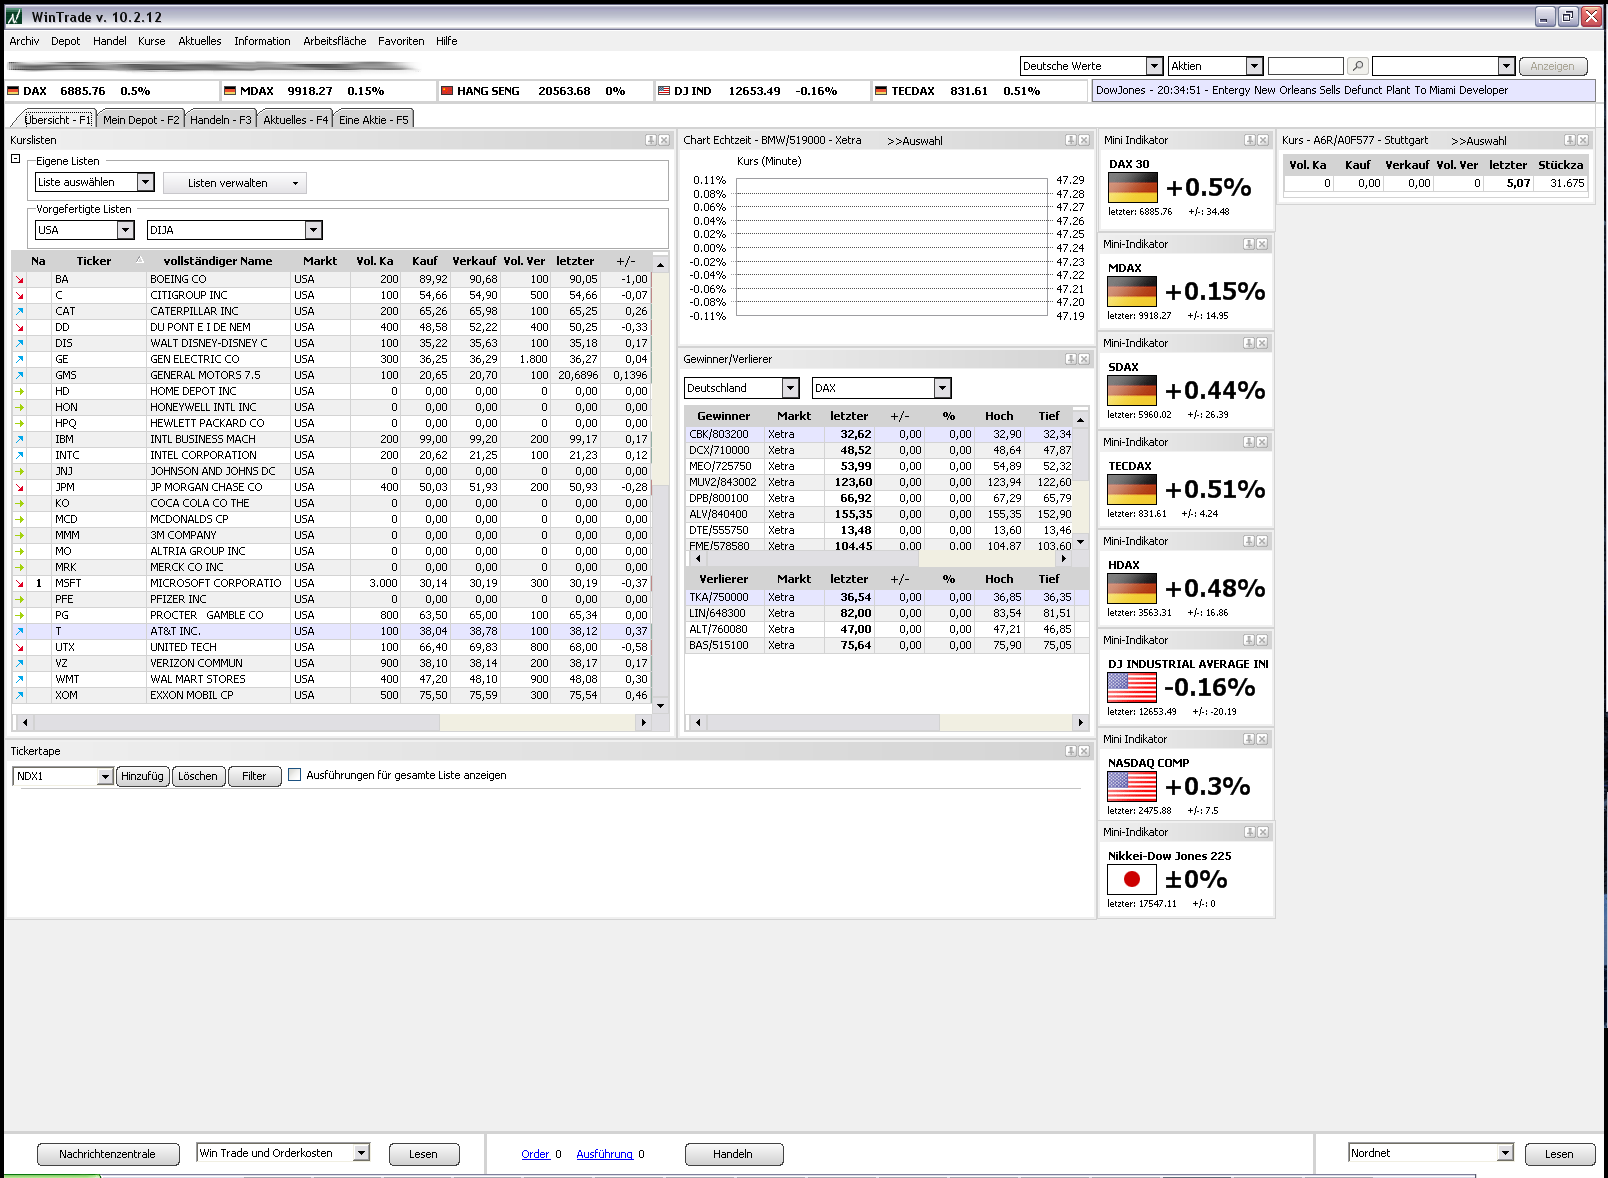Pin the Kurs A6R Stuttgart panel
The height and width of the screenshot is (1178, 1608).
pyautogui.click(x=1570, y=140)
